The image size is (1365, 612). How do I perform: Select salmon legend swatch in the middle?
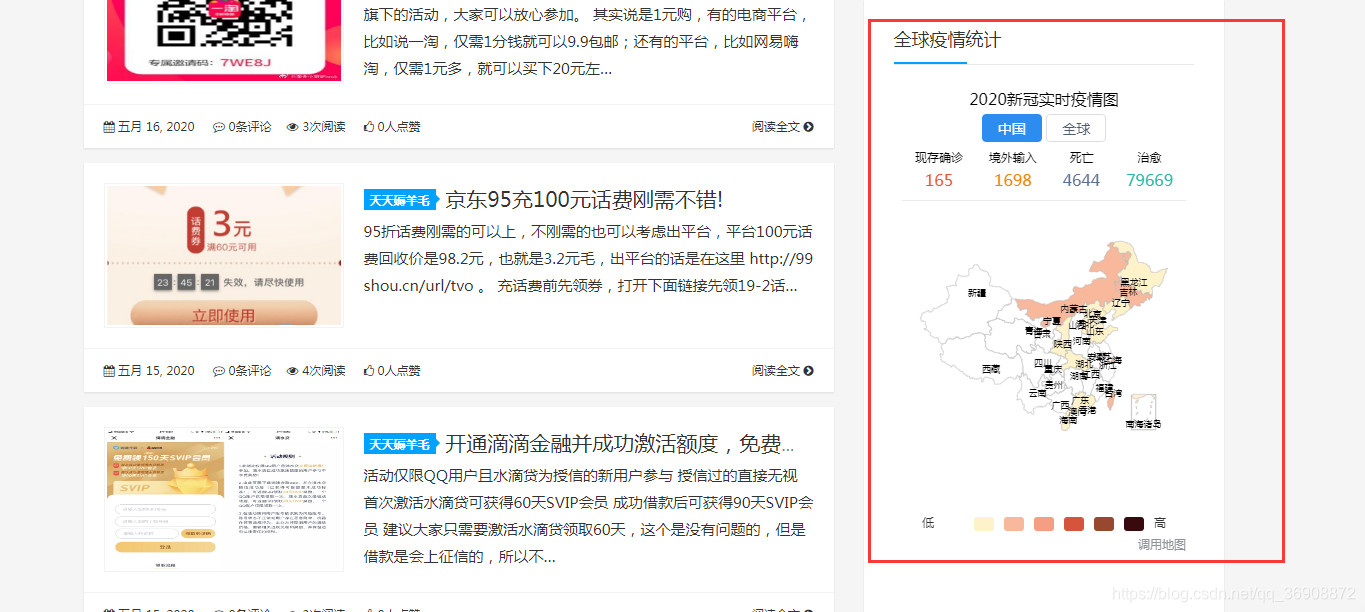point(1044,524)
